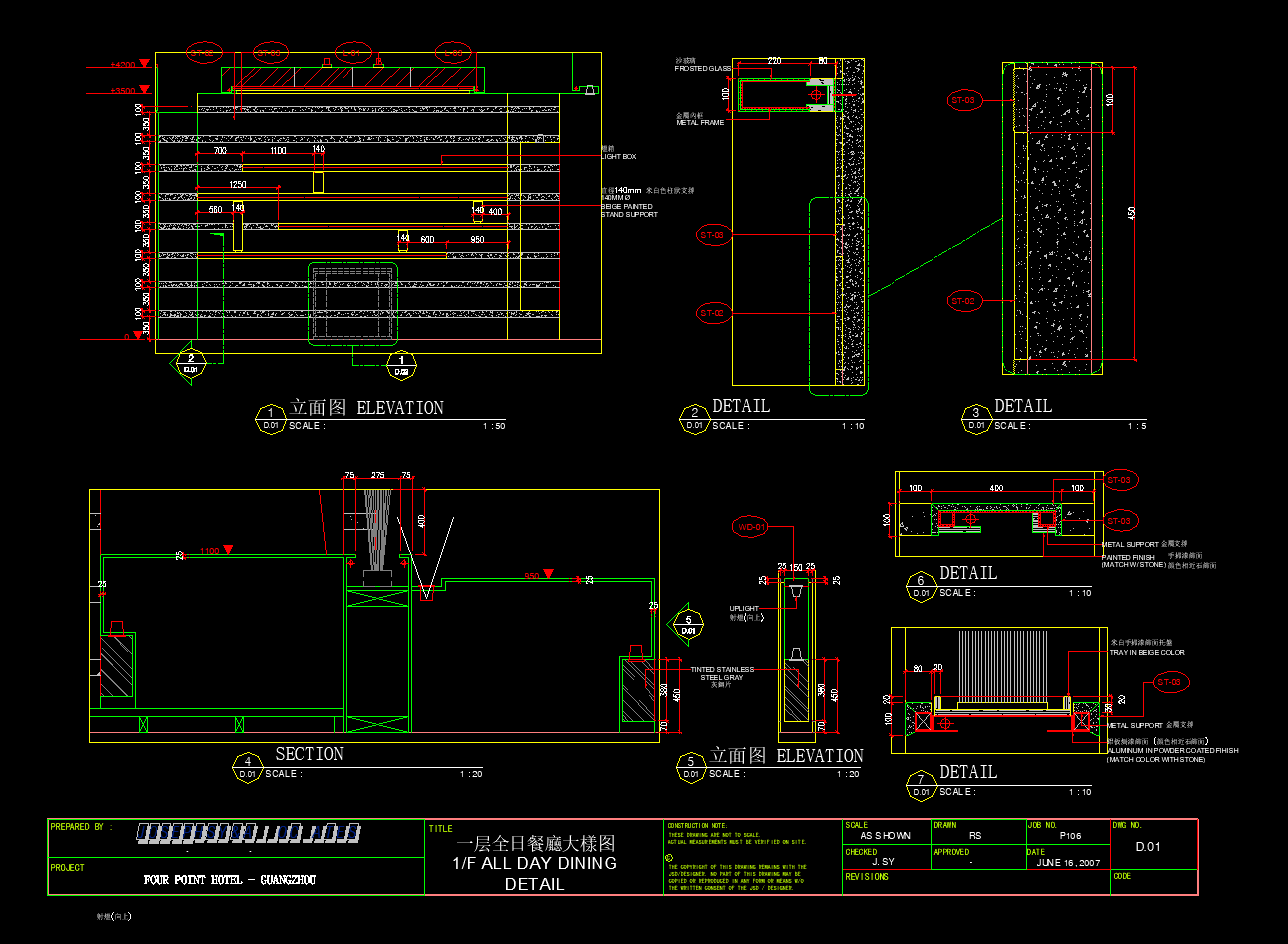Click the TRAY IN BEIGE COLOR note

click(x=1147, y=653)
